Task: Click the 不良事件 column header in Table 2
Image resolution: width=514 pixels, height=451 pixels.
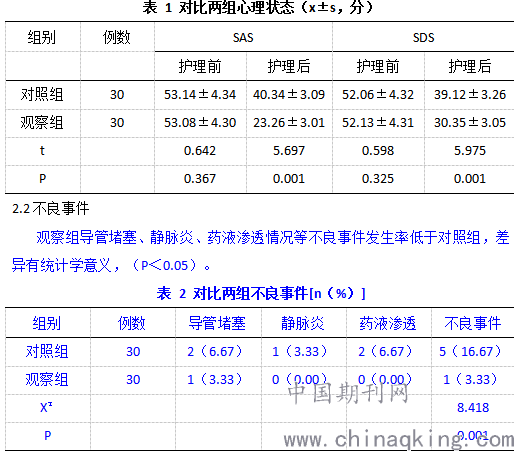Action: tap(473, 323)
